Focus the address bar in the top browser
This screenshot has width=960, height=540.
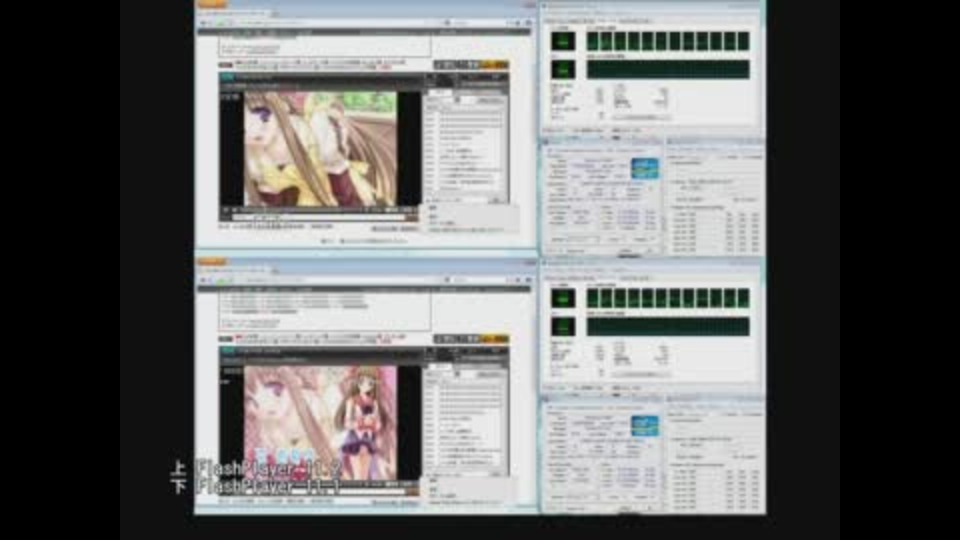[336, 23]
